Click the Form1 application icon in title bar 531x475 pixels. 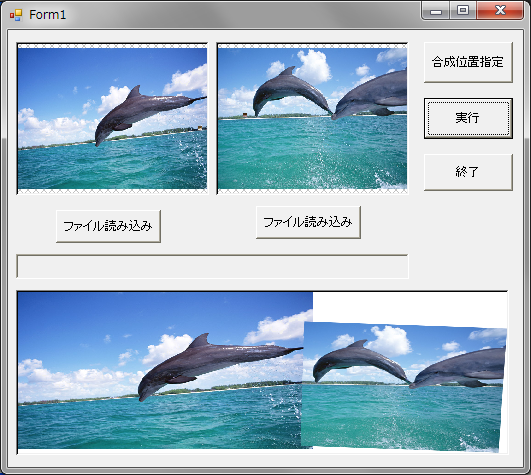pyautogui.click(x=16, y=15)
